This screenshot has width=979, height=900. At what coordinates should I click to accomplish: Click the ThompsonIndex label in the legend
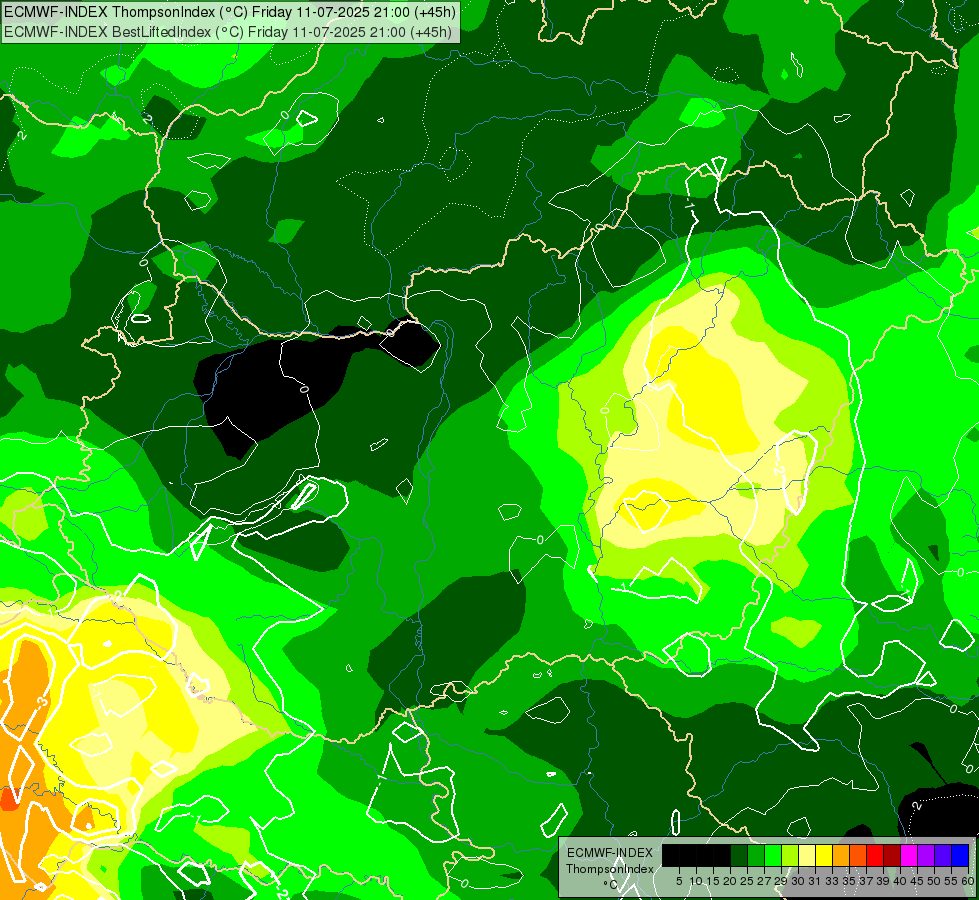[x=610, y=869]
